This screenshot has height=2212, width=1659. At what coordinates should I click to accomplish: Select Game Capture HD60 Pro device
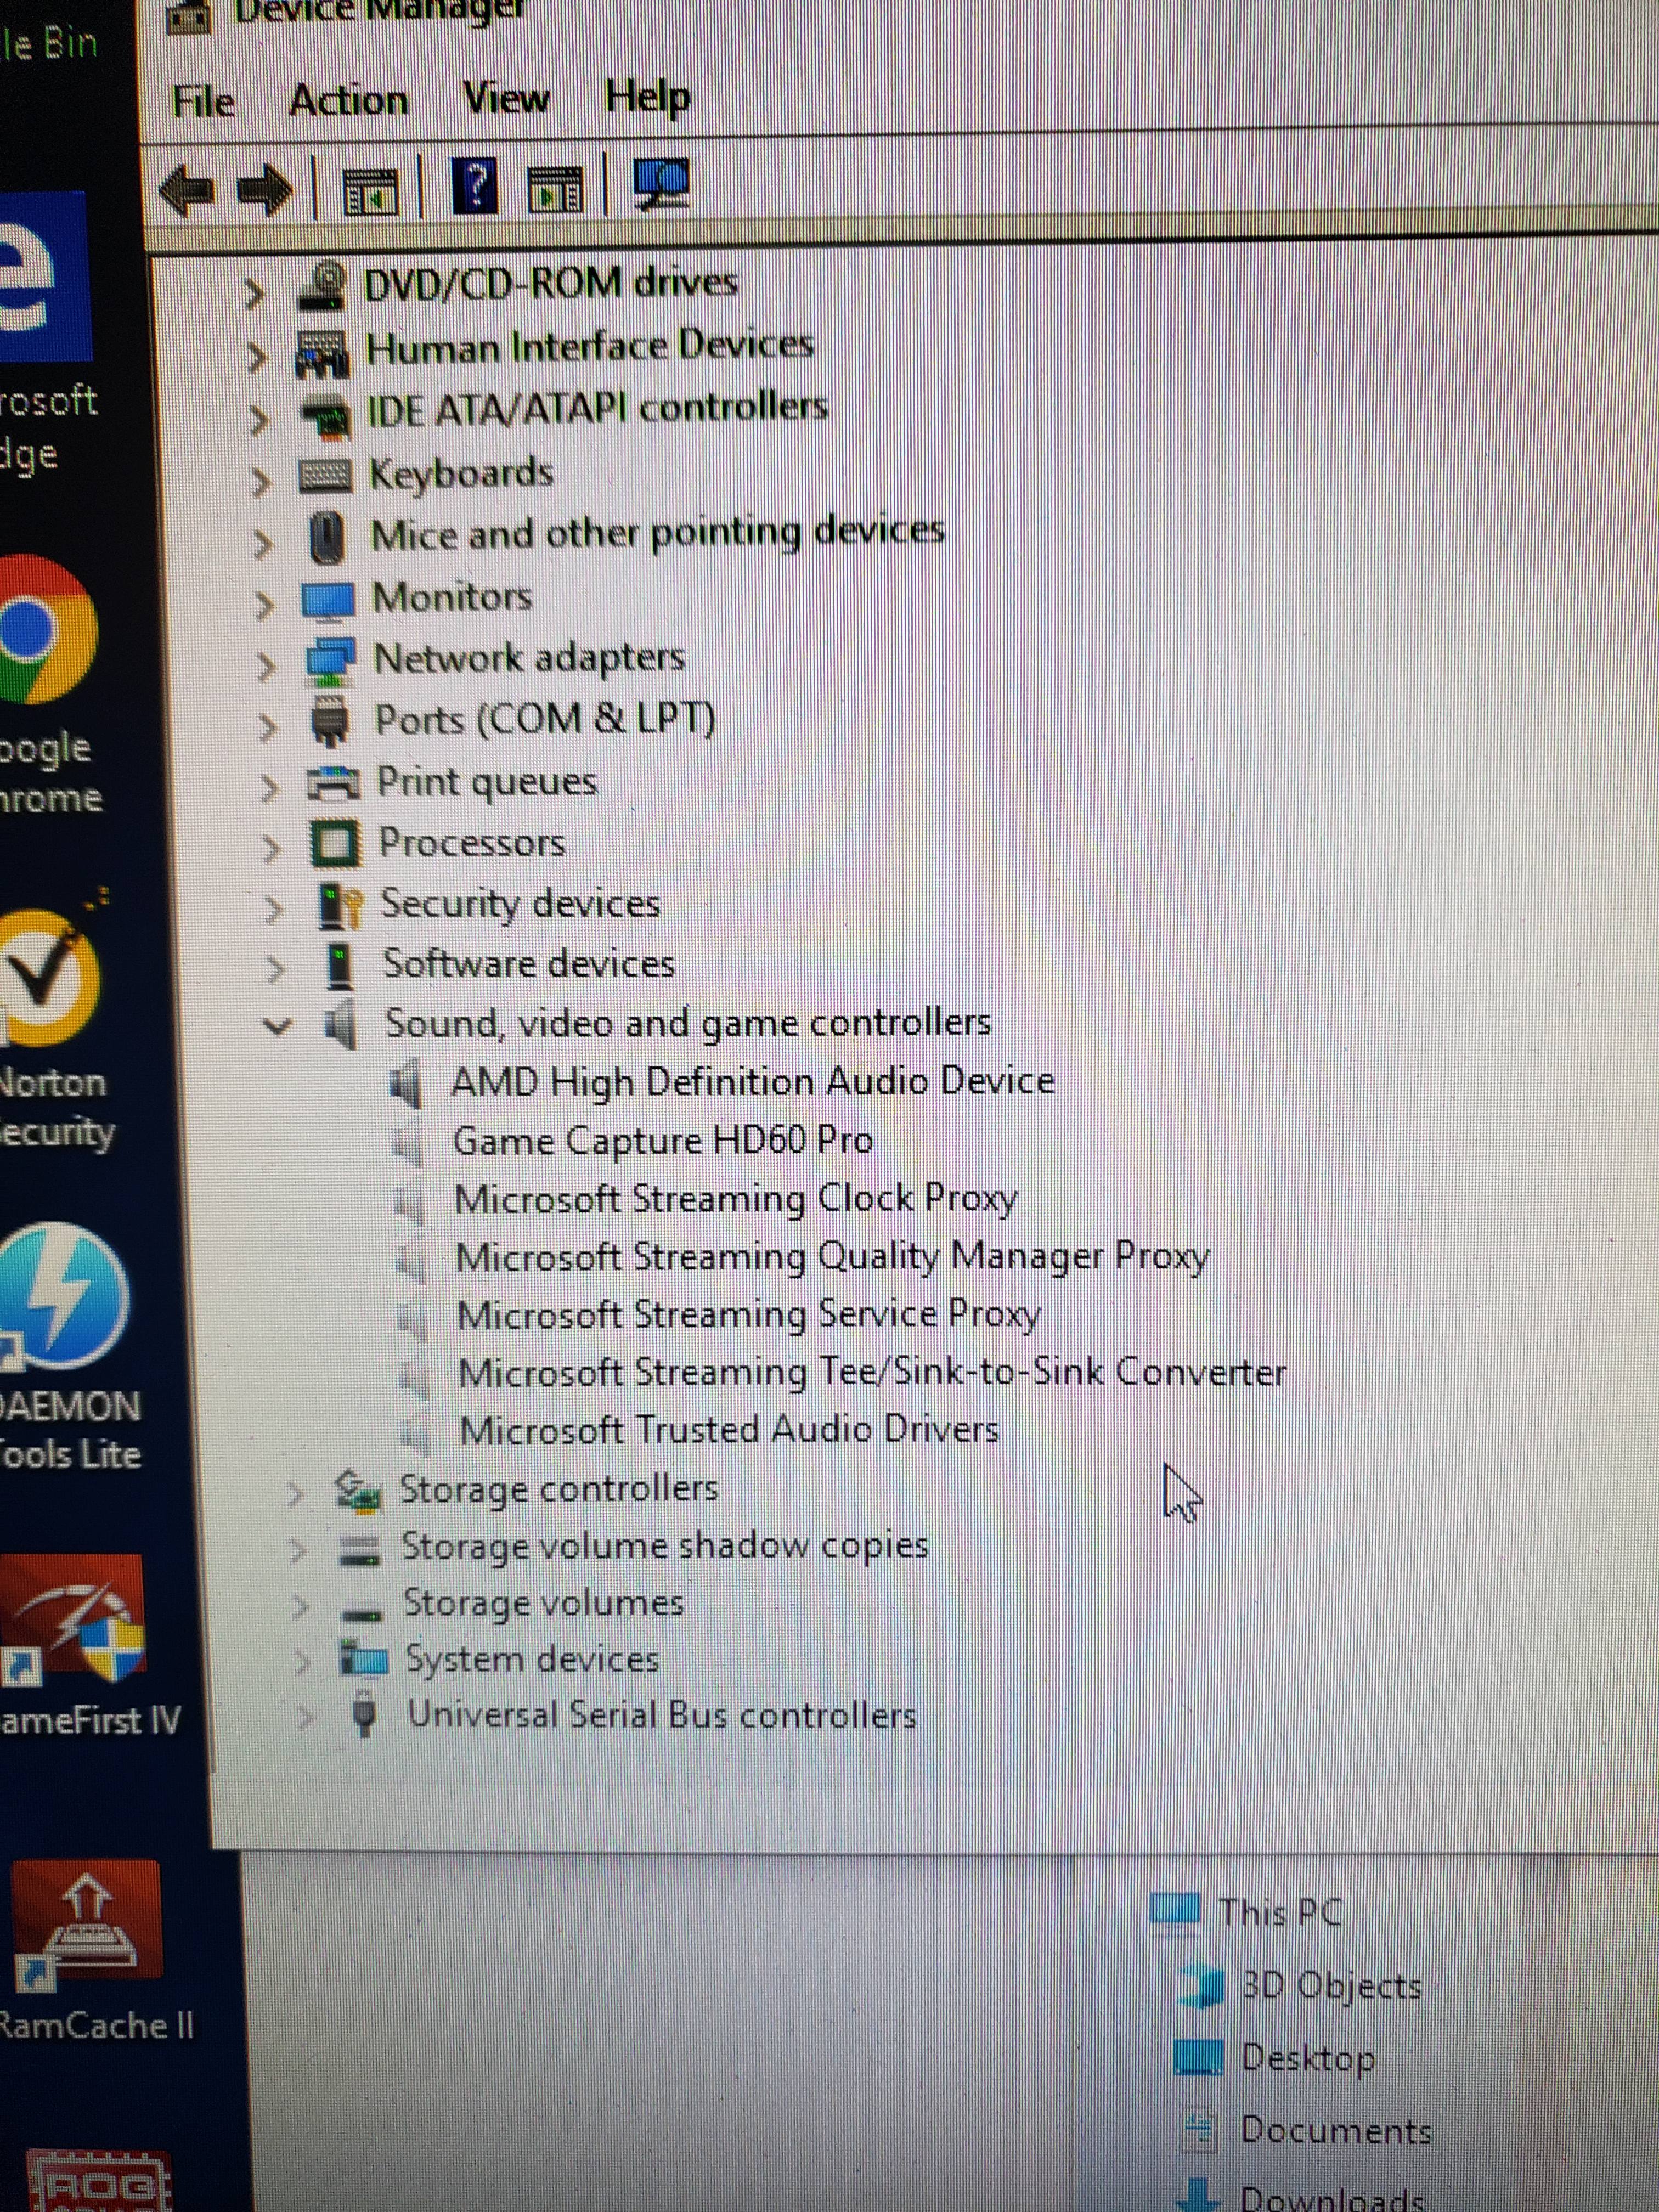tap(663, 1140)
